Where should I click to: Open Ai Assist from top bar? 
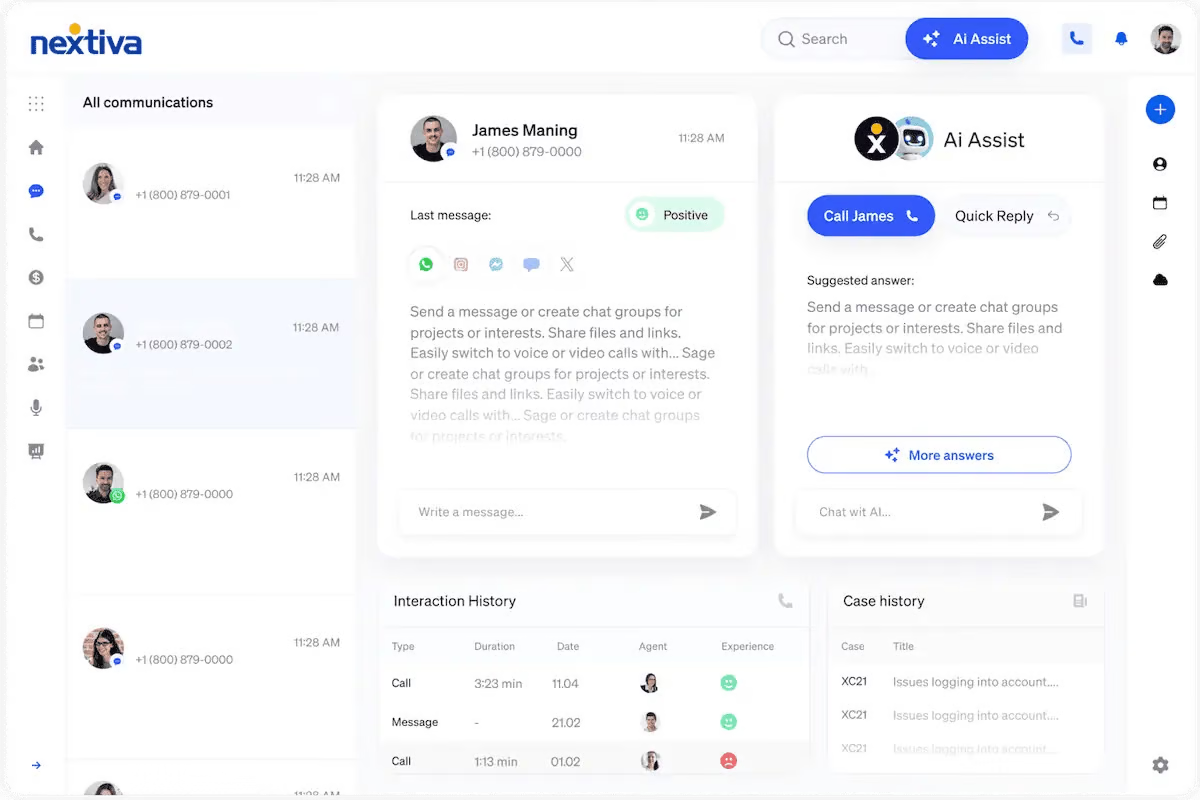(966, 39)
